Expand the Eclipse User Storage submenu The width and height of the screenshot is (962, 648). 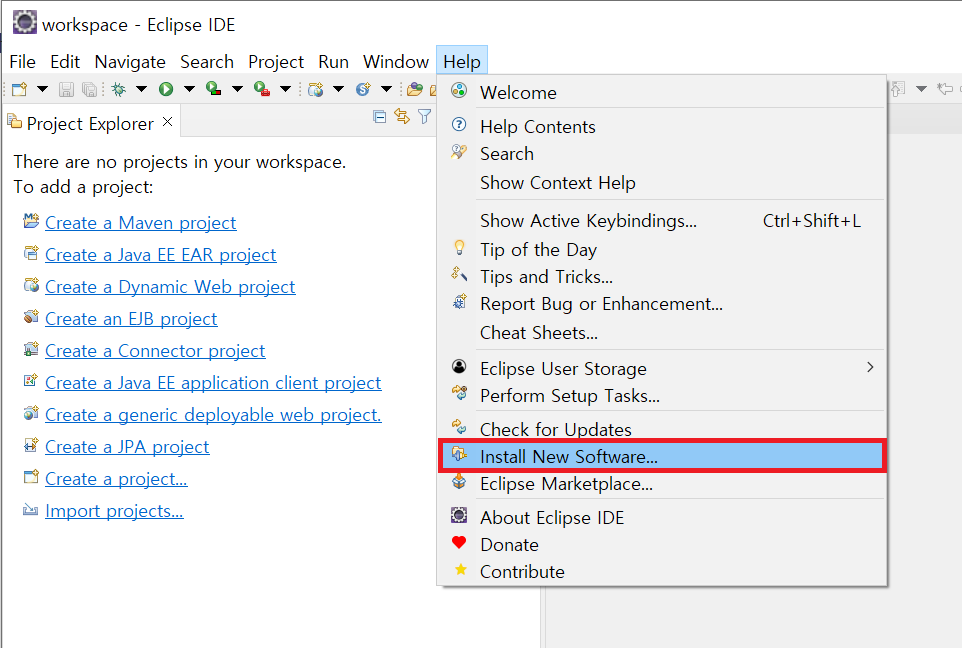(x=869, y=368)
